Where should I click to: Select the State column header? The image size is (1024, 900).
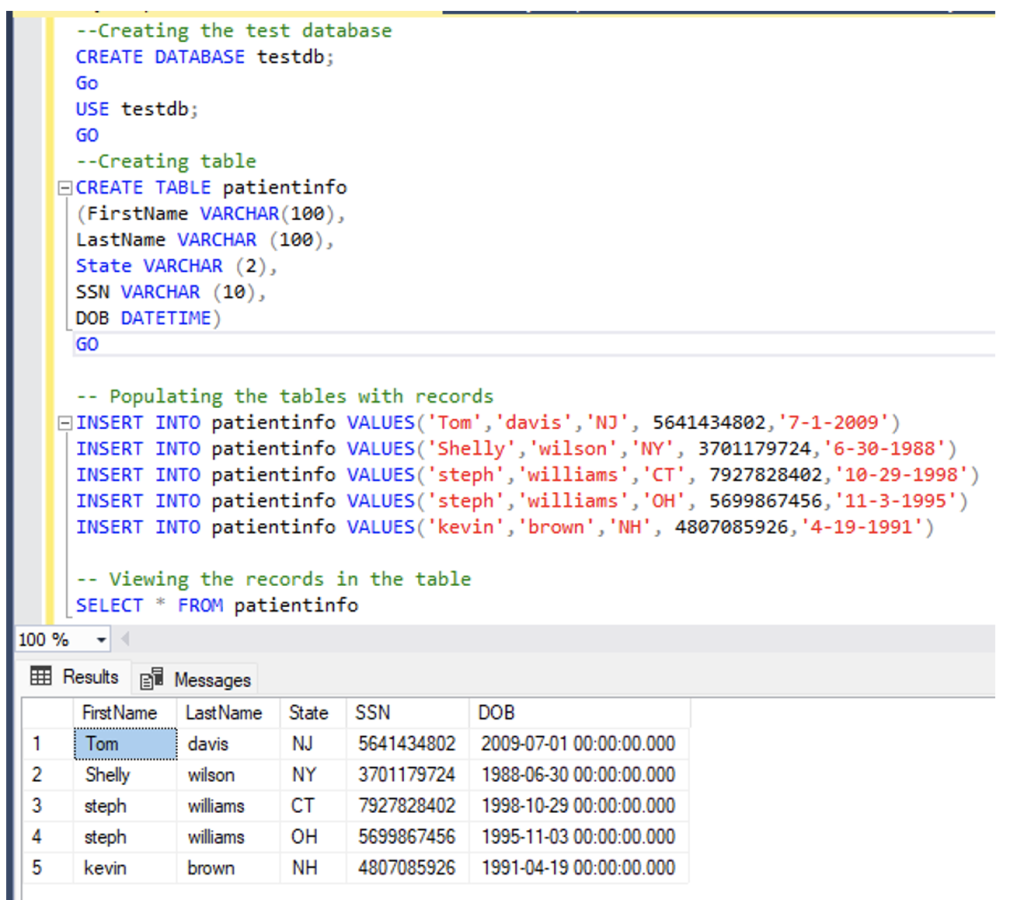point(308,713)
